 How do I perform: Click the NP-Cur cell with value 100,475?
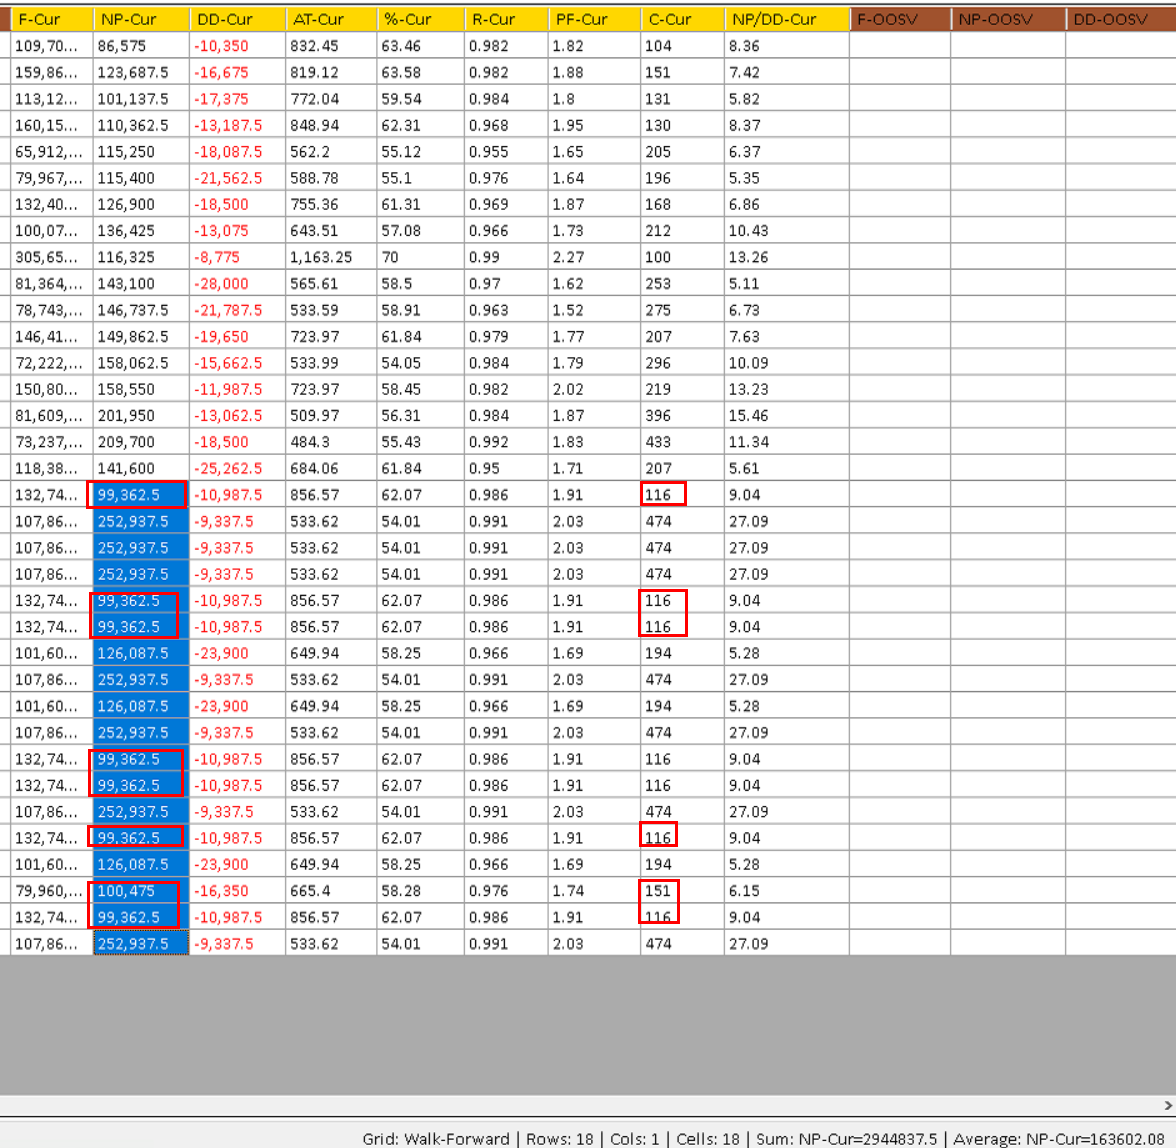pos(141,891)
